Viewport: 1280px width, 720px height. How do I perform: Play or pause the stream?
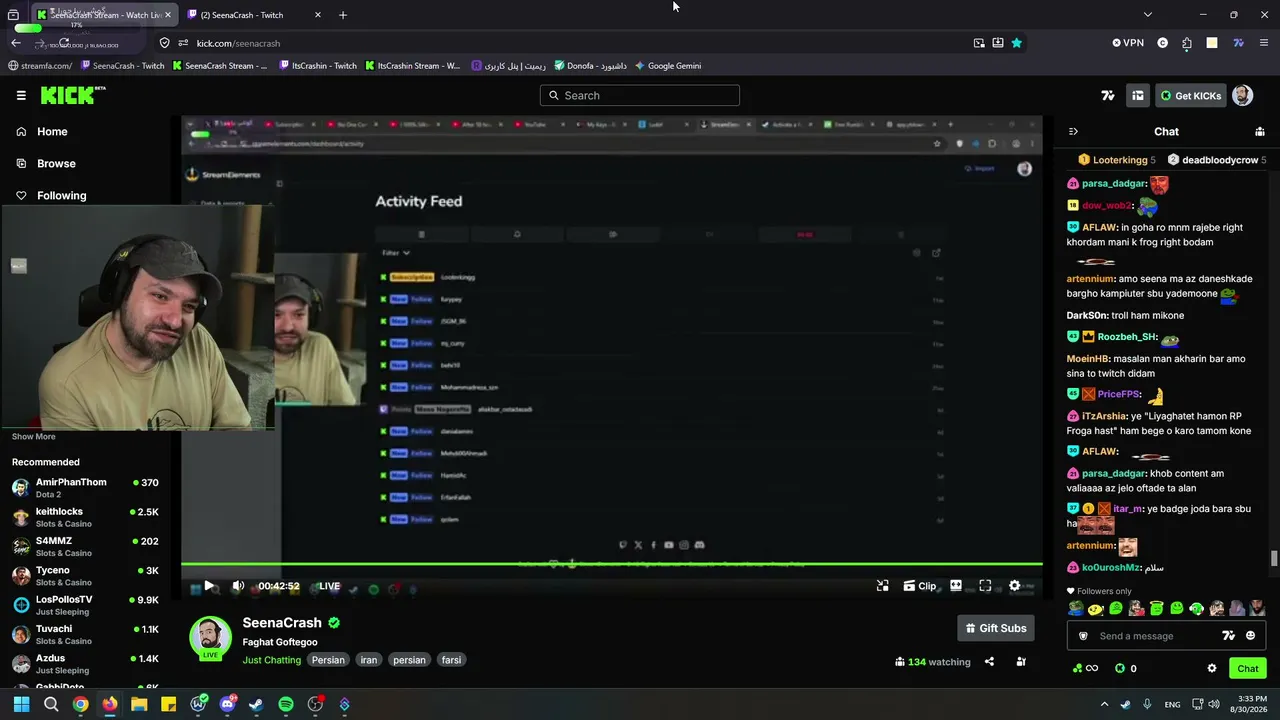click(x=209, y=586)
